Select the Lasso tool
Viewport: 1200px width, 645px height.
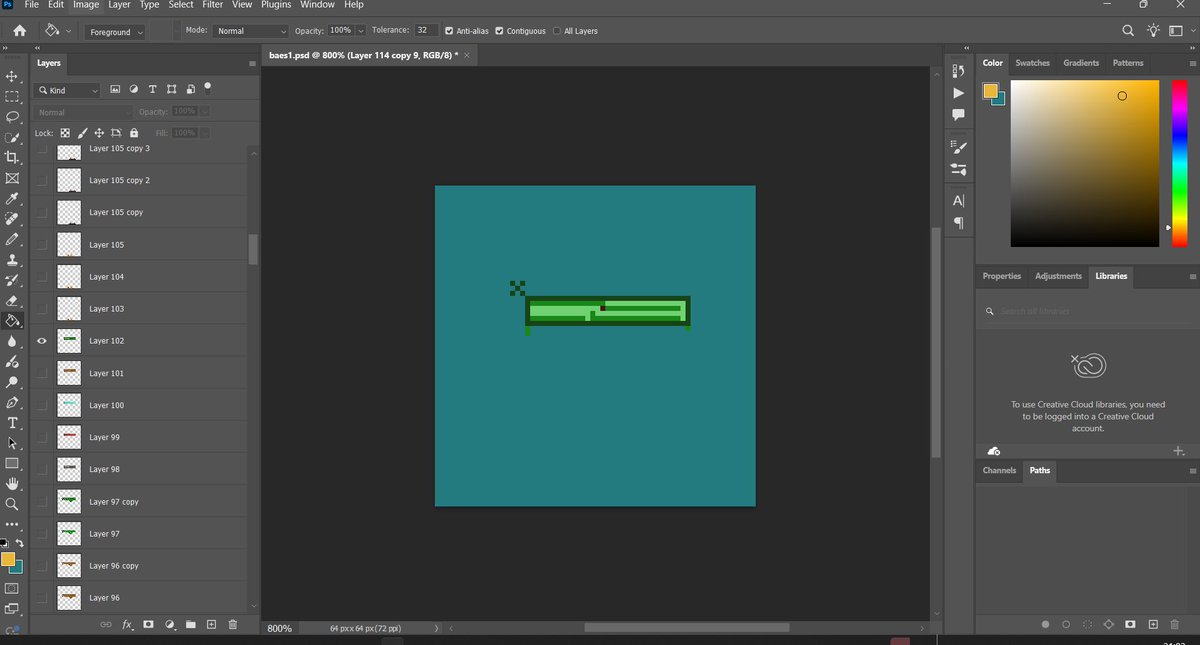(x=12, y=117)
